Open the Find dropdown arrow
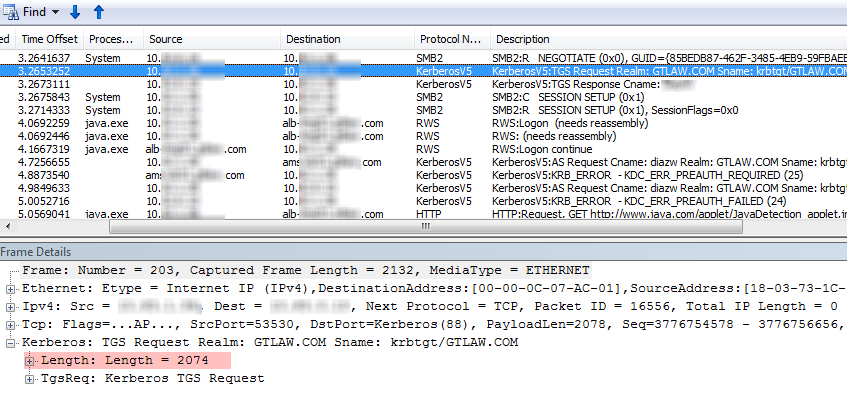This screenshot has width=847, height=414. click(54, 12)
